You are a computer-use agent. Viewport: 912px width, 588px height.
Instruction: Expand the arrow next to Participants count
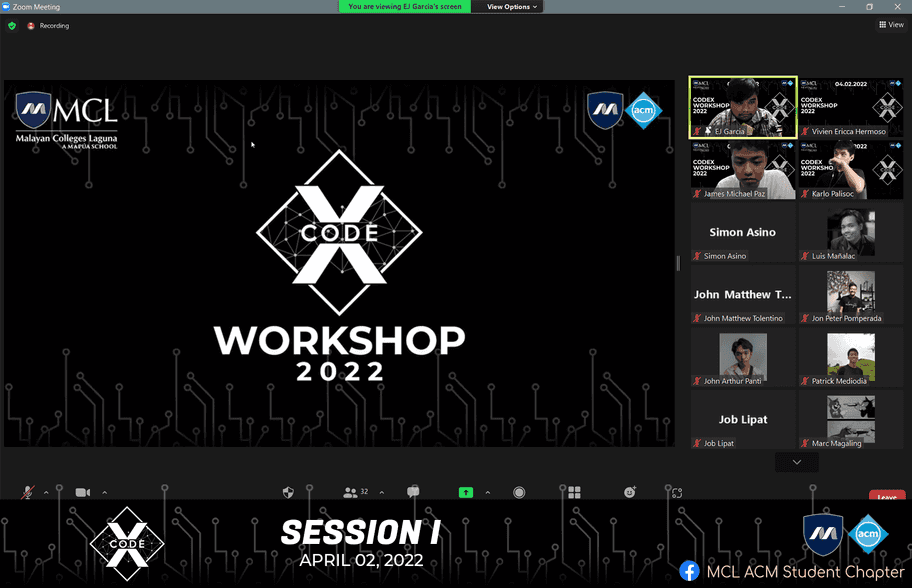pyautogui.click(x=381, y=492)
